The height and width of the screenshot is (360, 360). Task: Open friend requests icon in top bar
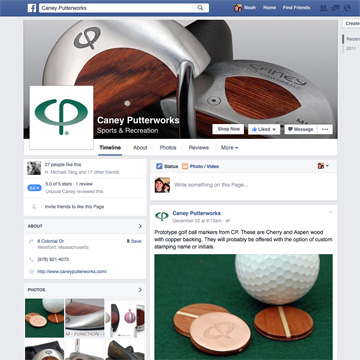click(x=323, y=8)
